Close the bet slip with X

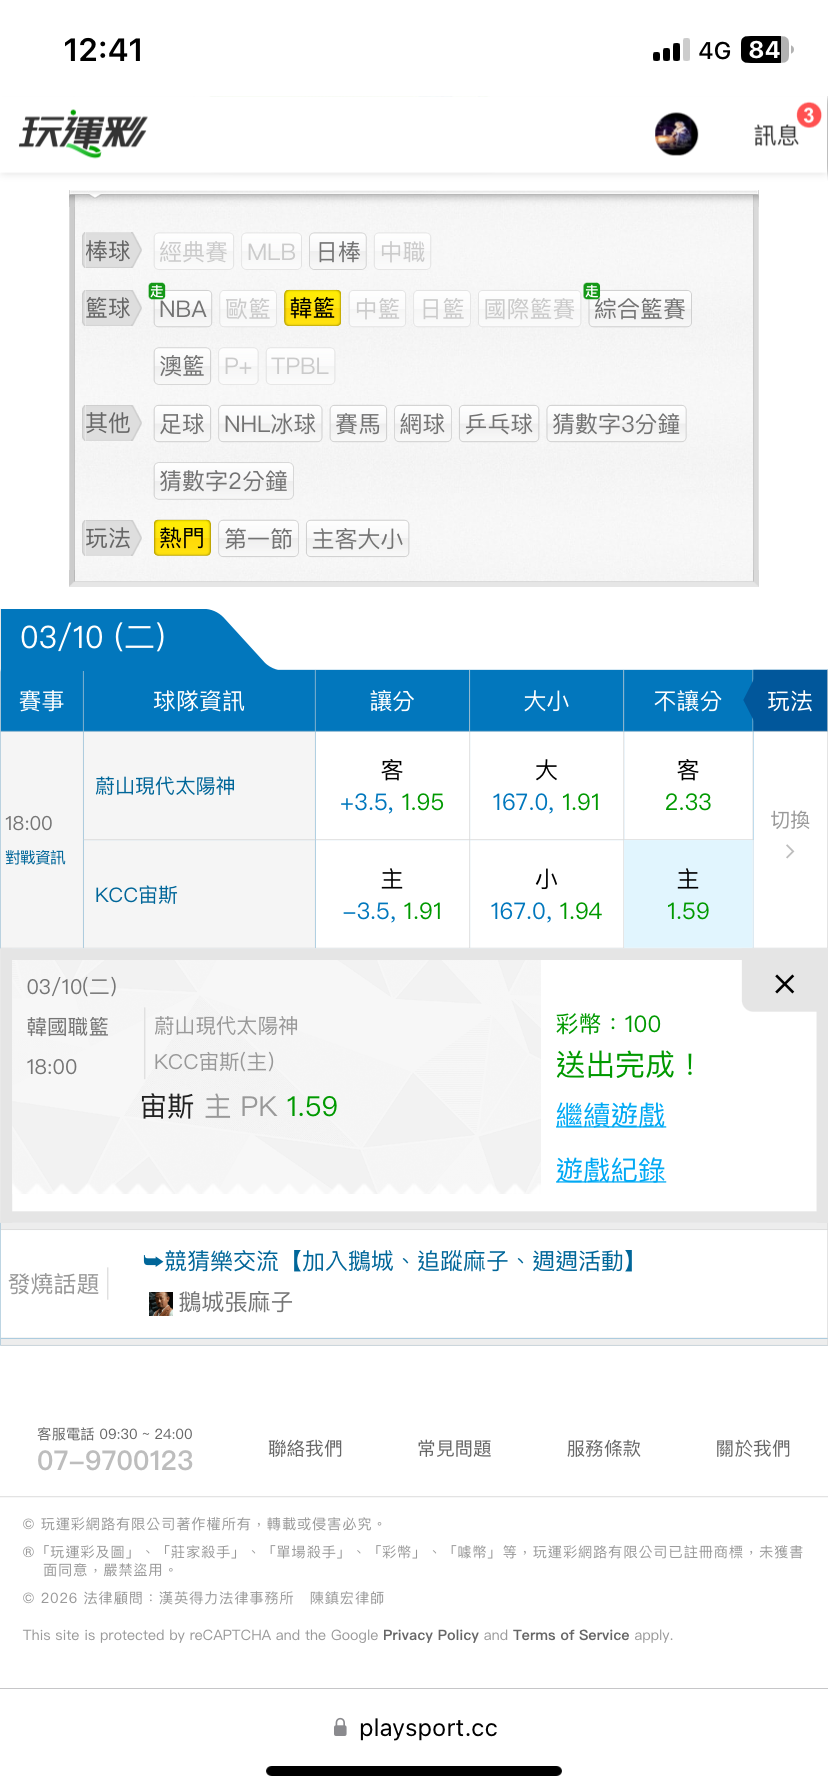[785, 984]
